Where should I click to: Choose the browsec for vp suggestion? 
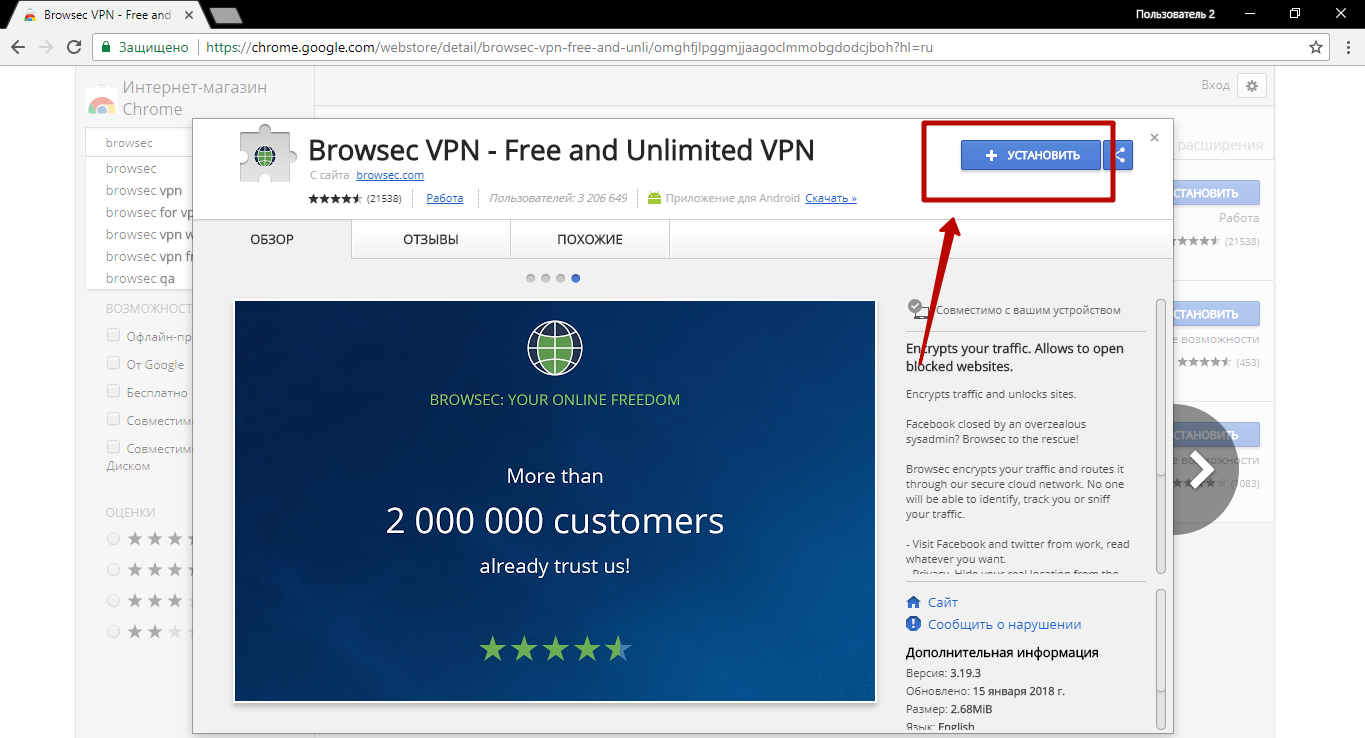pos(148,212)
